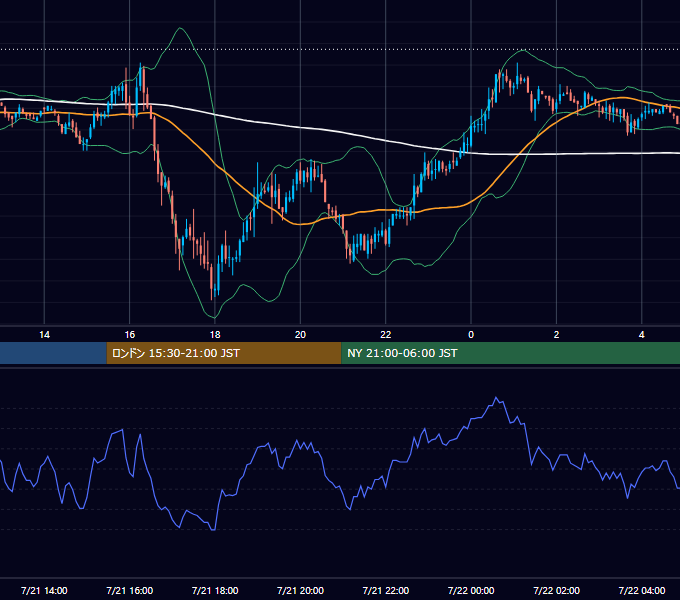The image size is (680, 600).
Task: Click the 7/22 00:00 date label
Action: click(x=471, y=590)
